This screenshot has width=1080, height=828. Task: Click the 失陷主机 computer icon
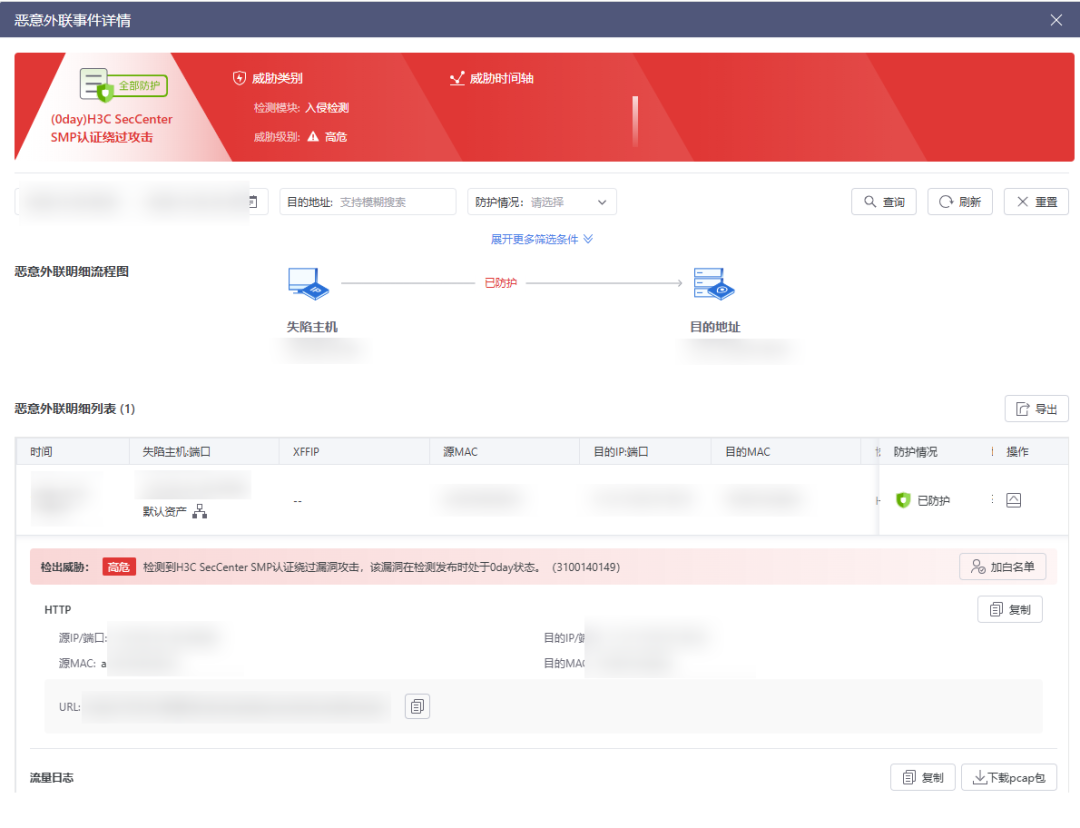[x=308, y=283]
